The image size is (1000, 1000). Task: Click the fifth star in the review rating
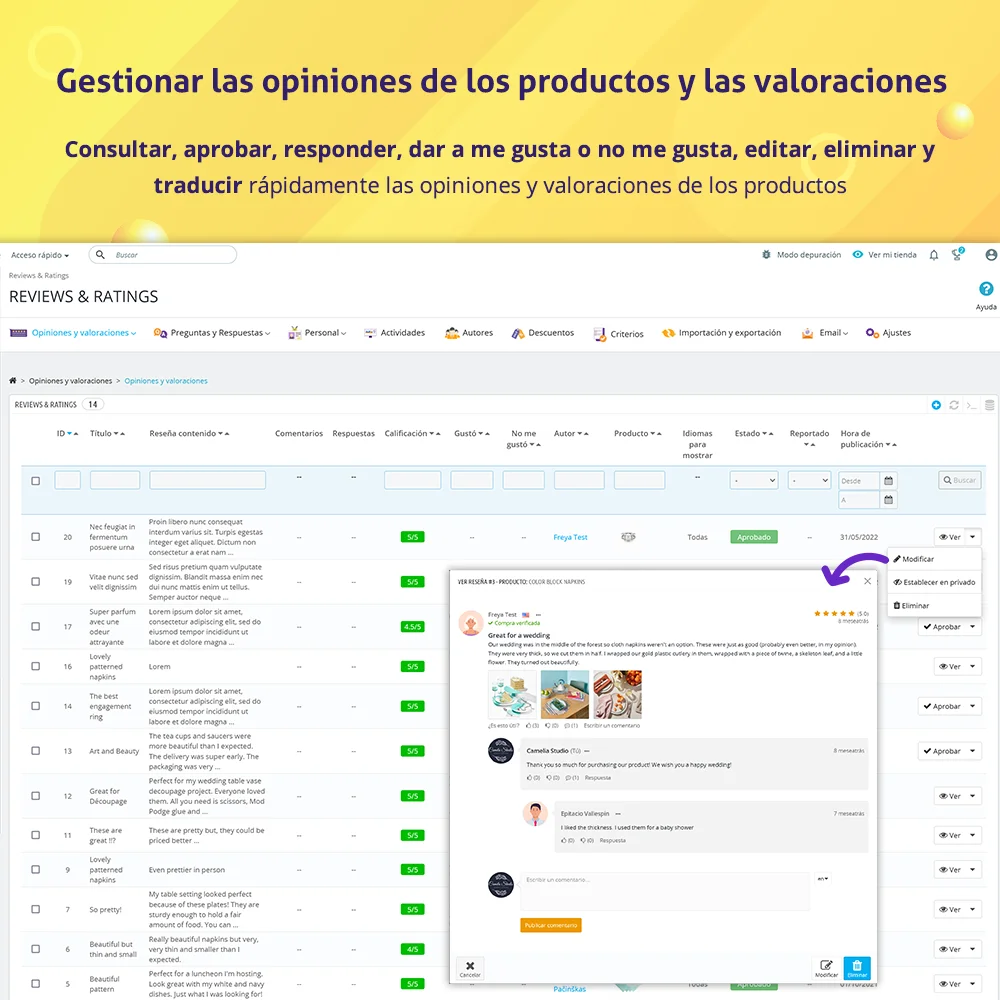(x=851, y=613)
